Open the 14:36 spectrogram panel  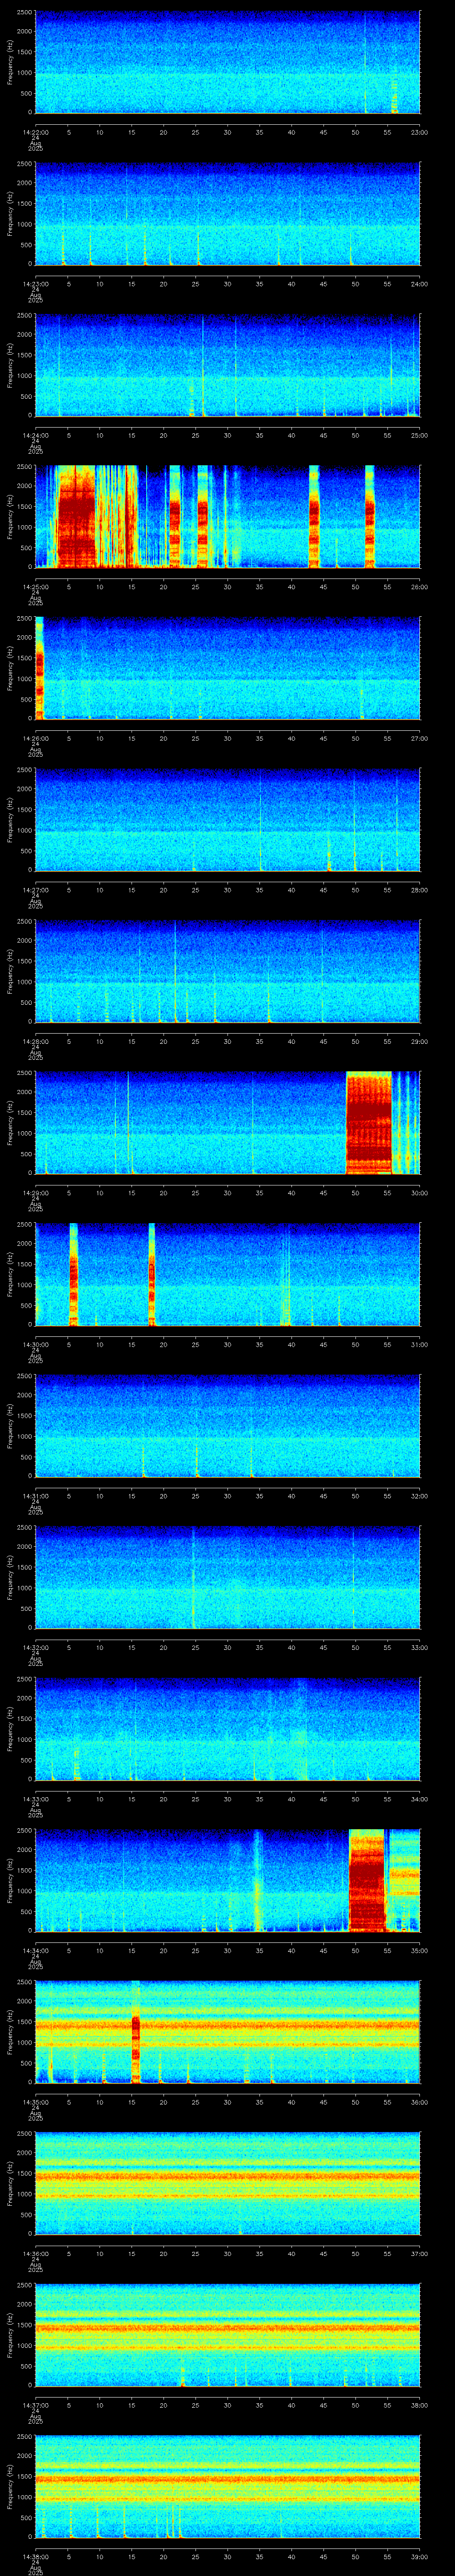227,2183
